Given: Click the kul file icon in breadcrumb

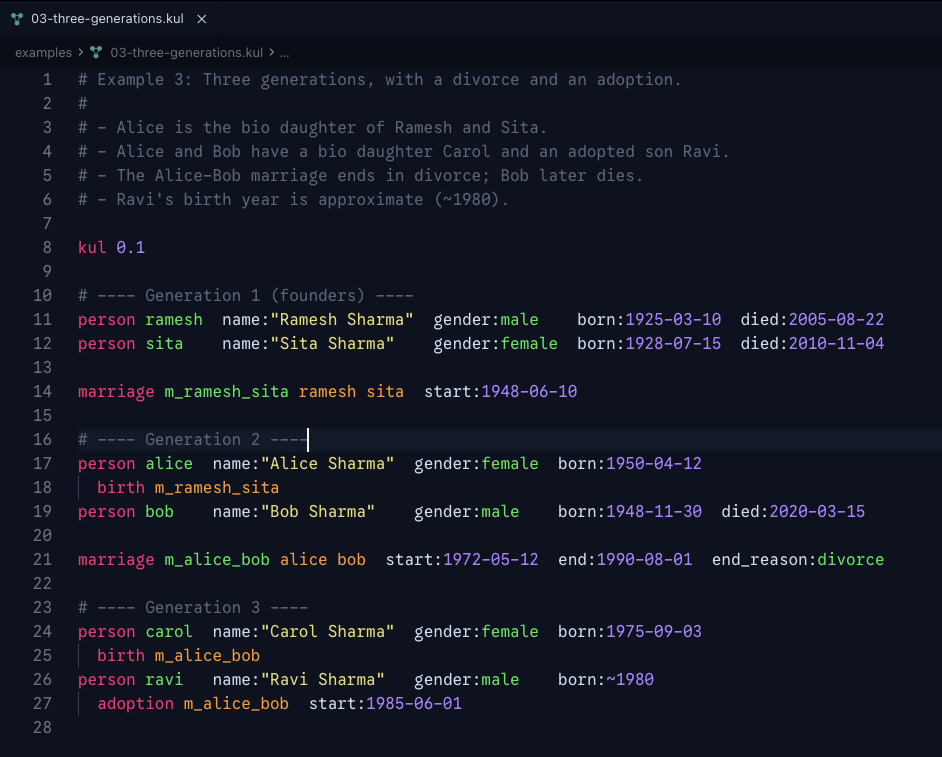Looking at the screenshot, I should 96,53.
